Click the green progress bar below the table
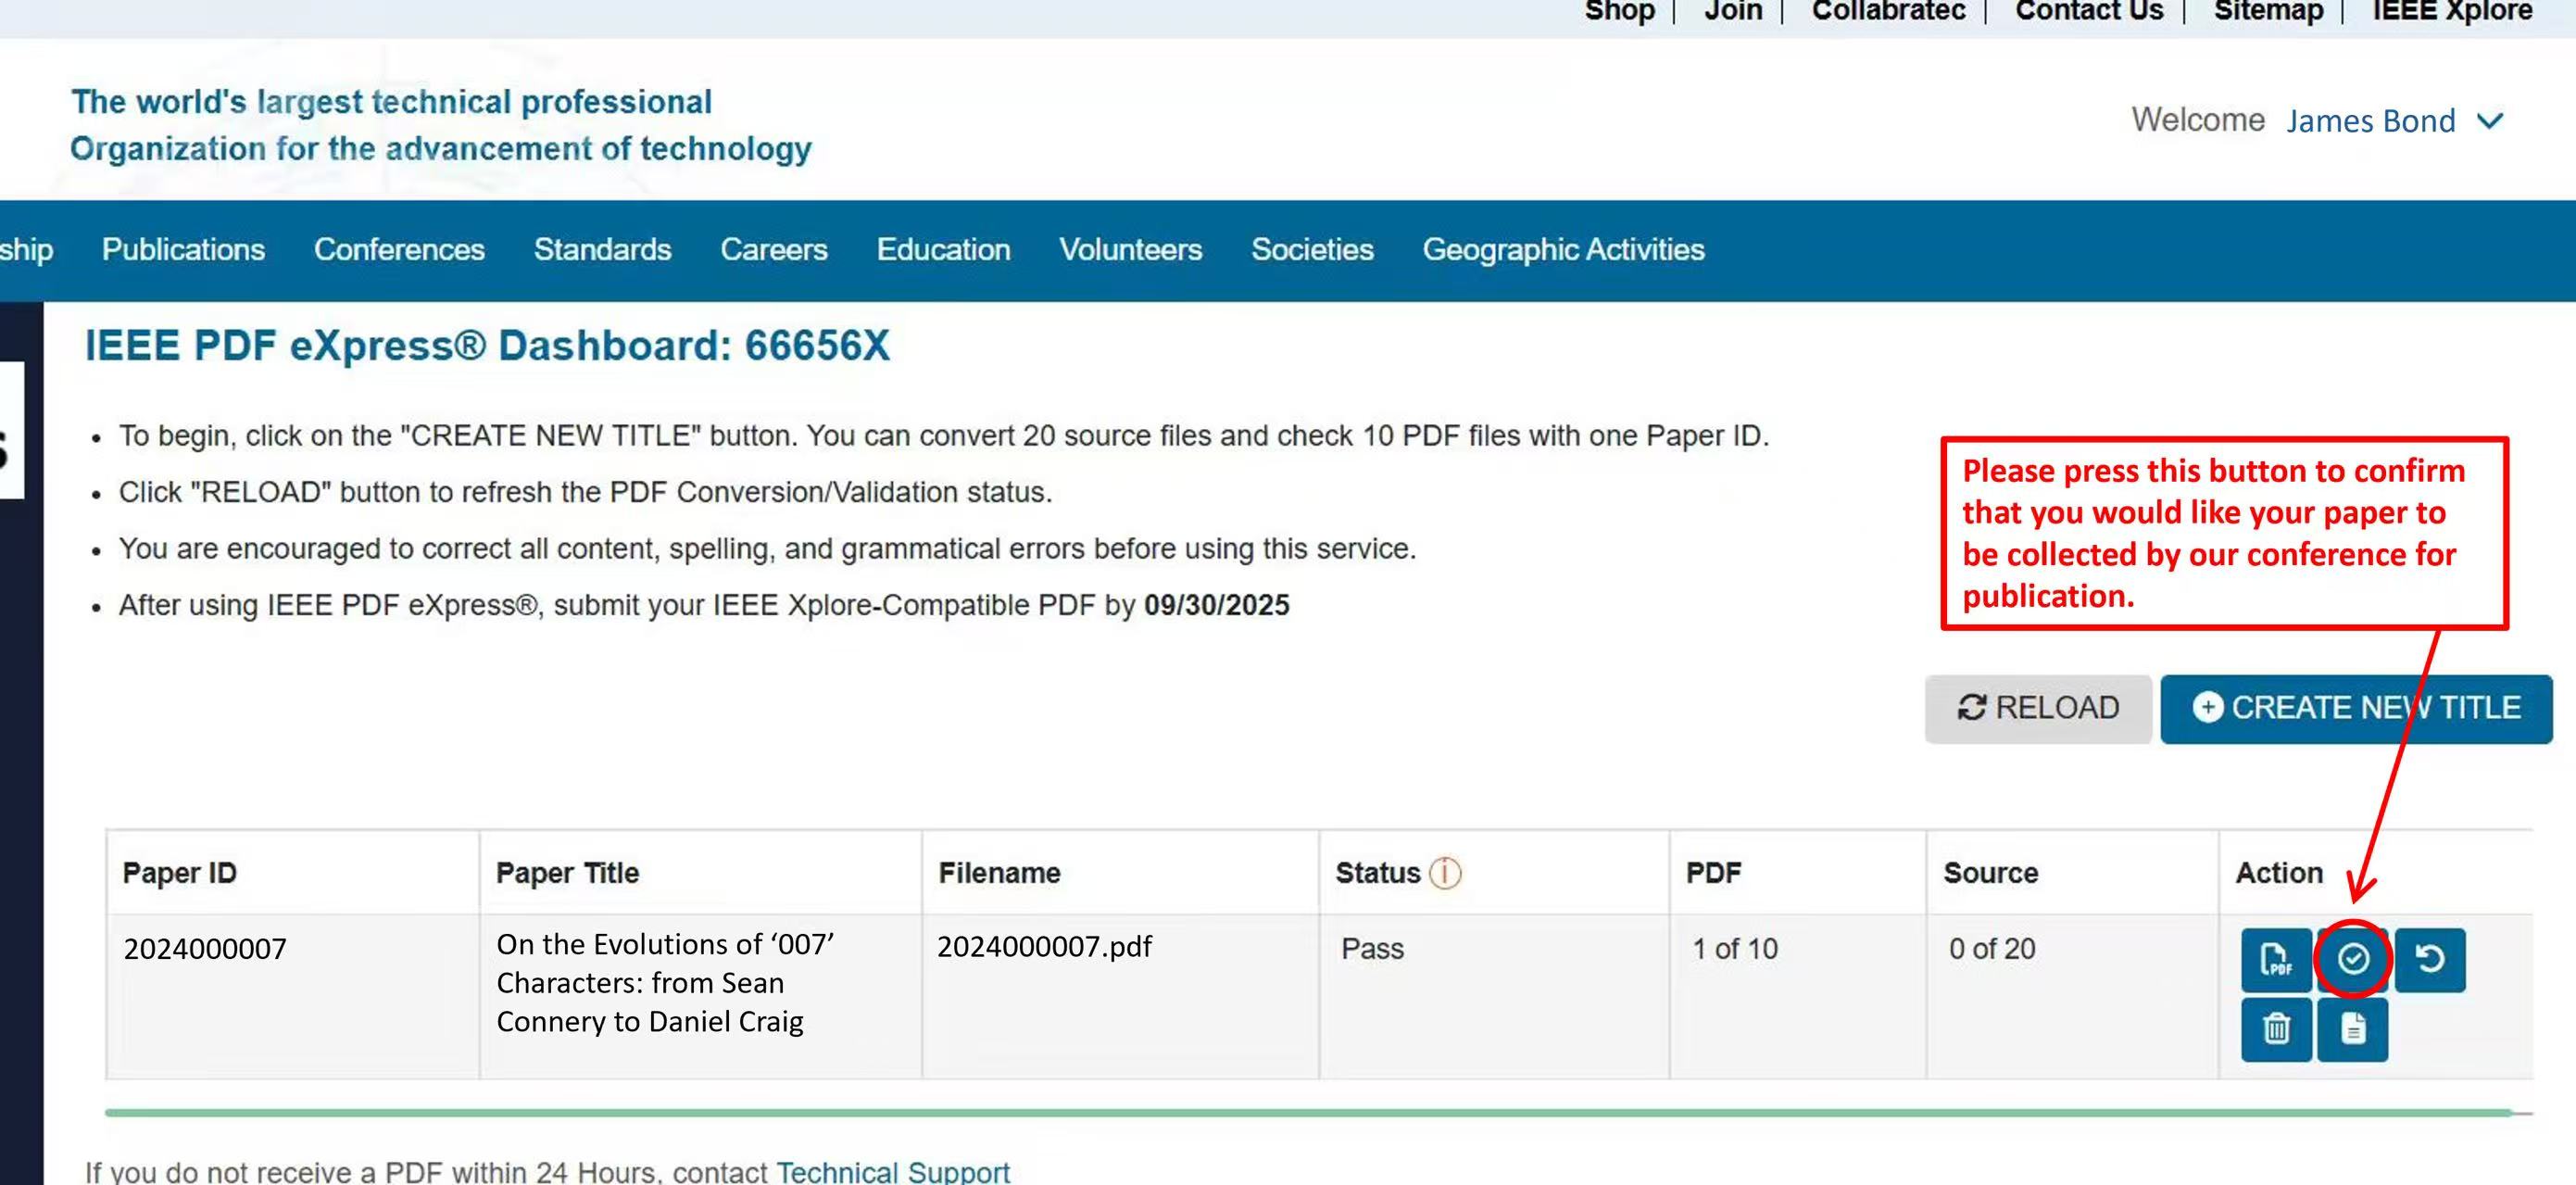Viewport: 2576px width, 1185px height. (x=1300, y=1110)
